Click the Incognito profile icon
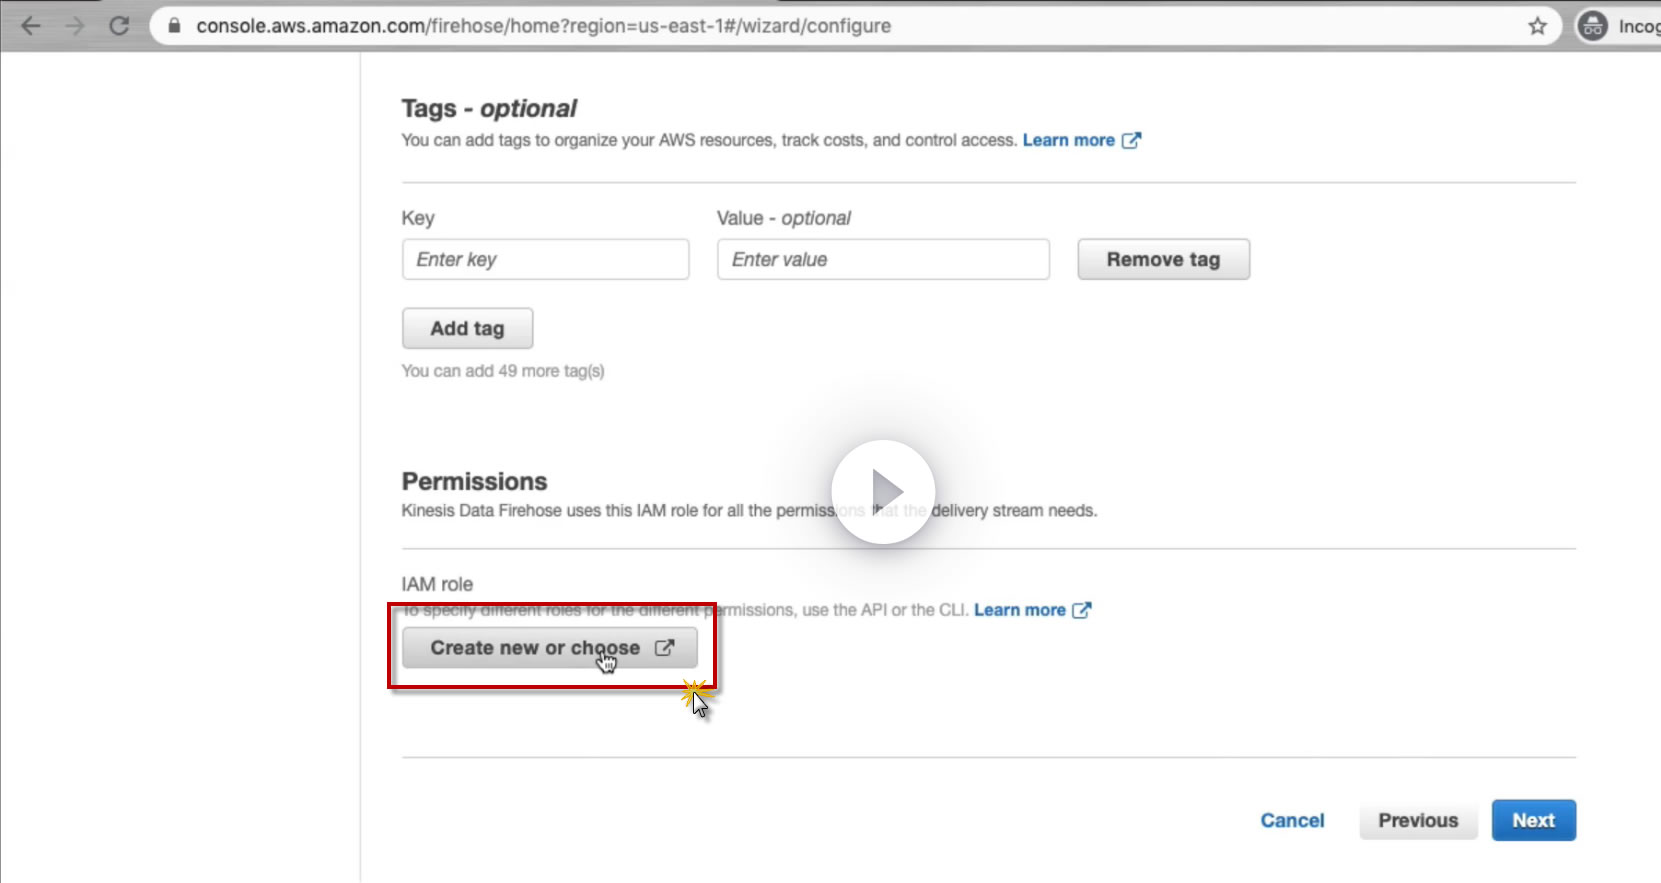 pos(1592,26)
